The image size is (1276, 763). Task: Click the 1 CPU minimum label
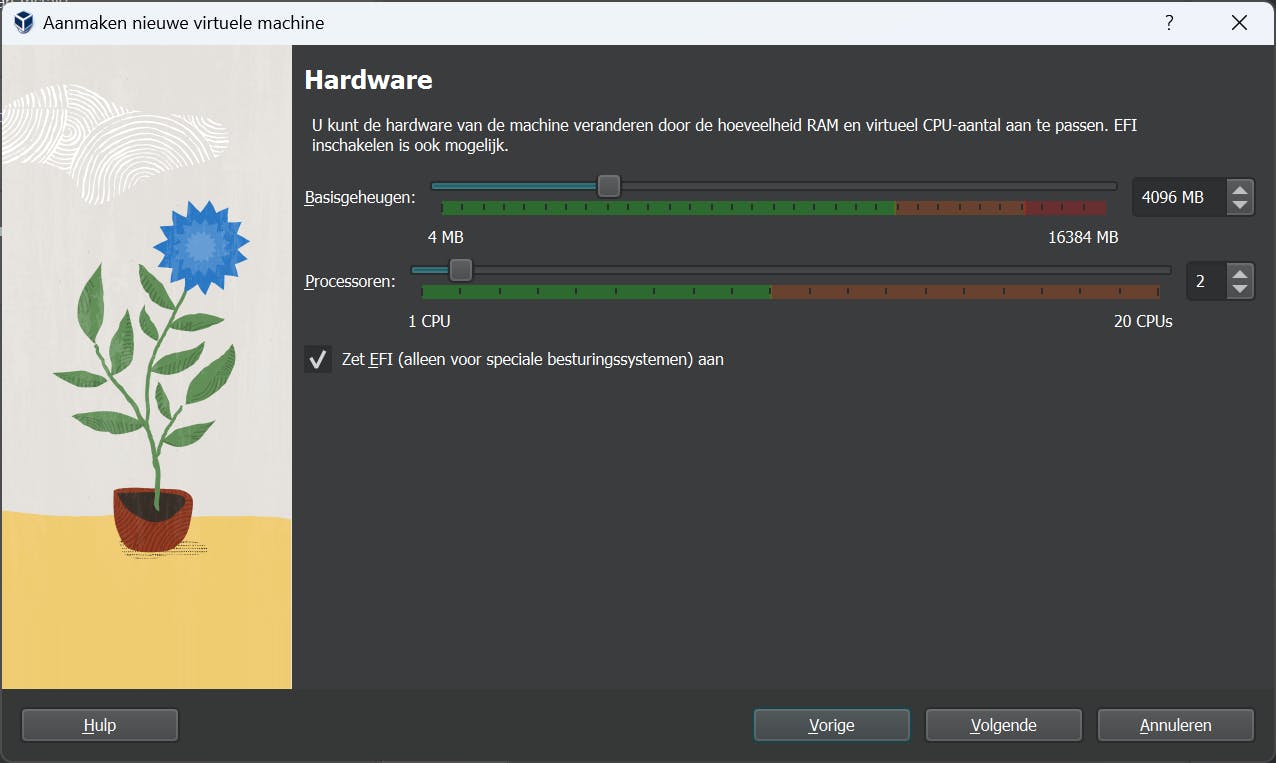(430, 321)
